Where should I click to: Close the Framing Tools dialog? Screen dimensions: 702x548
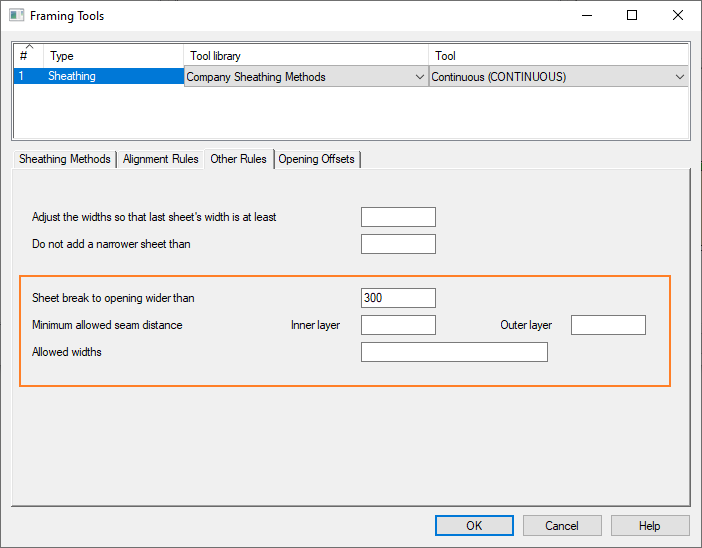678,16
